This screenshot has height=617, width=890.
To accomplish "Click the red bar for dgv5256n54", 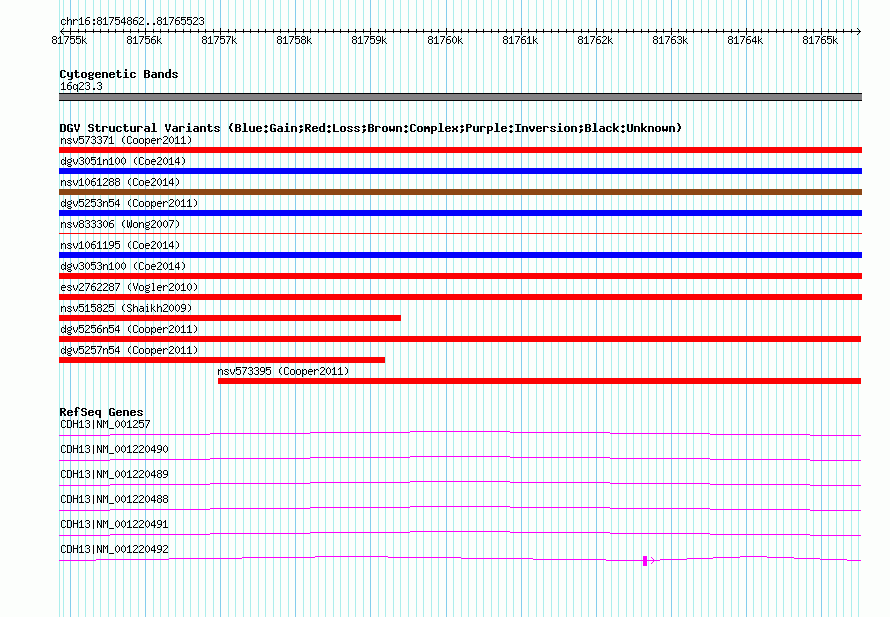I will tap(460, 339).
